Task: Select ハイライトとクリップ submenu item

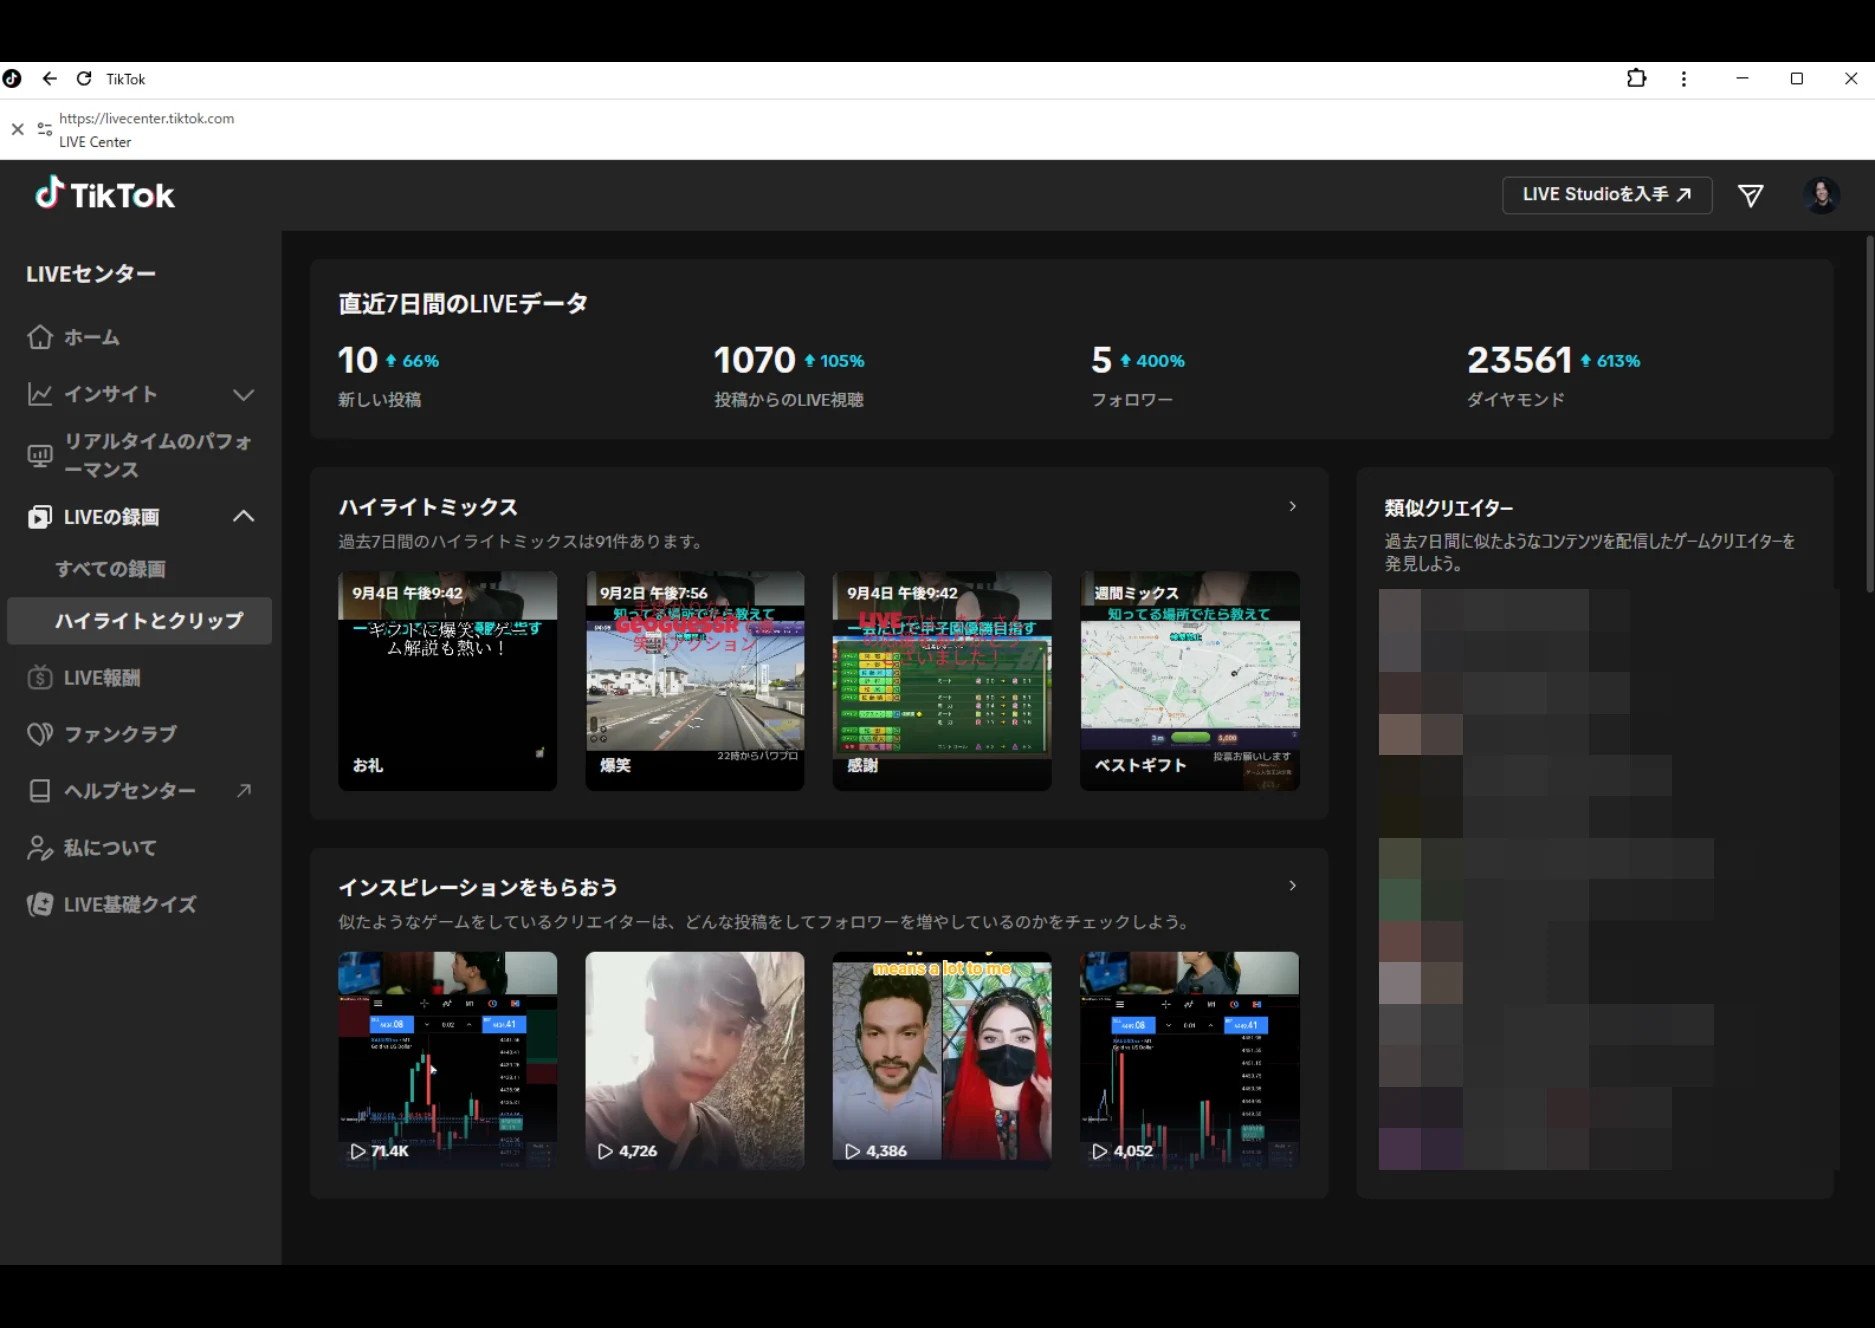Action: [x=140, y=621]
